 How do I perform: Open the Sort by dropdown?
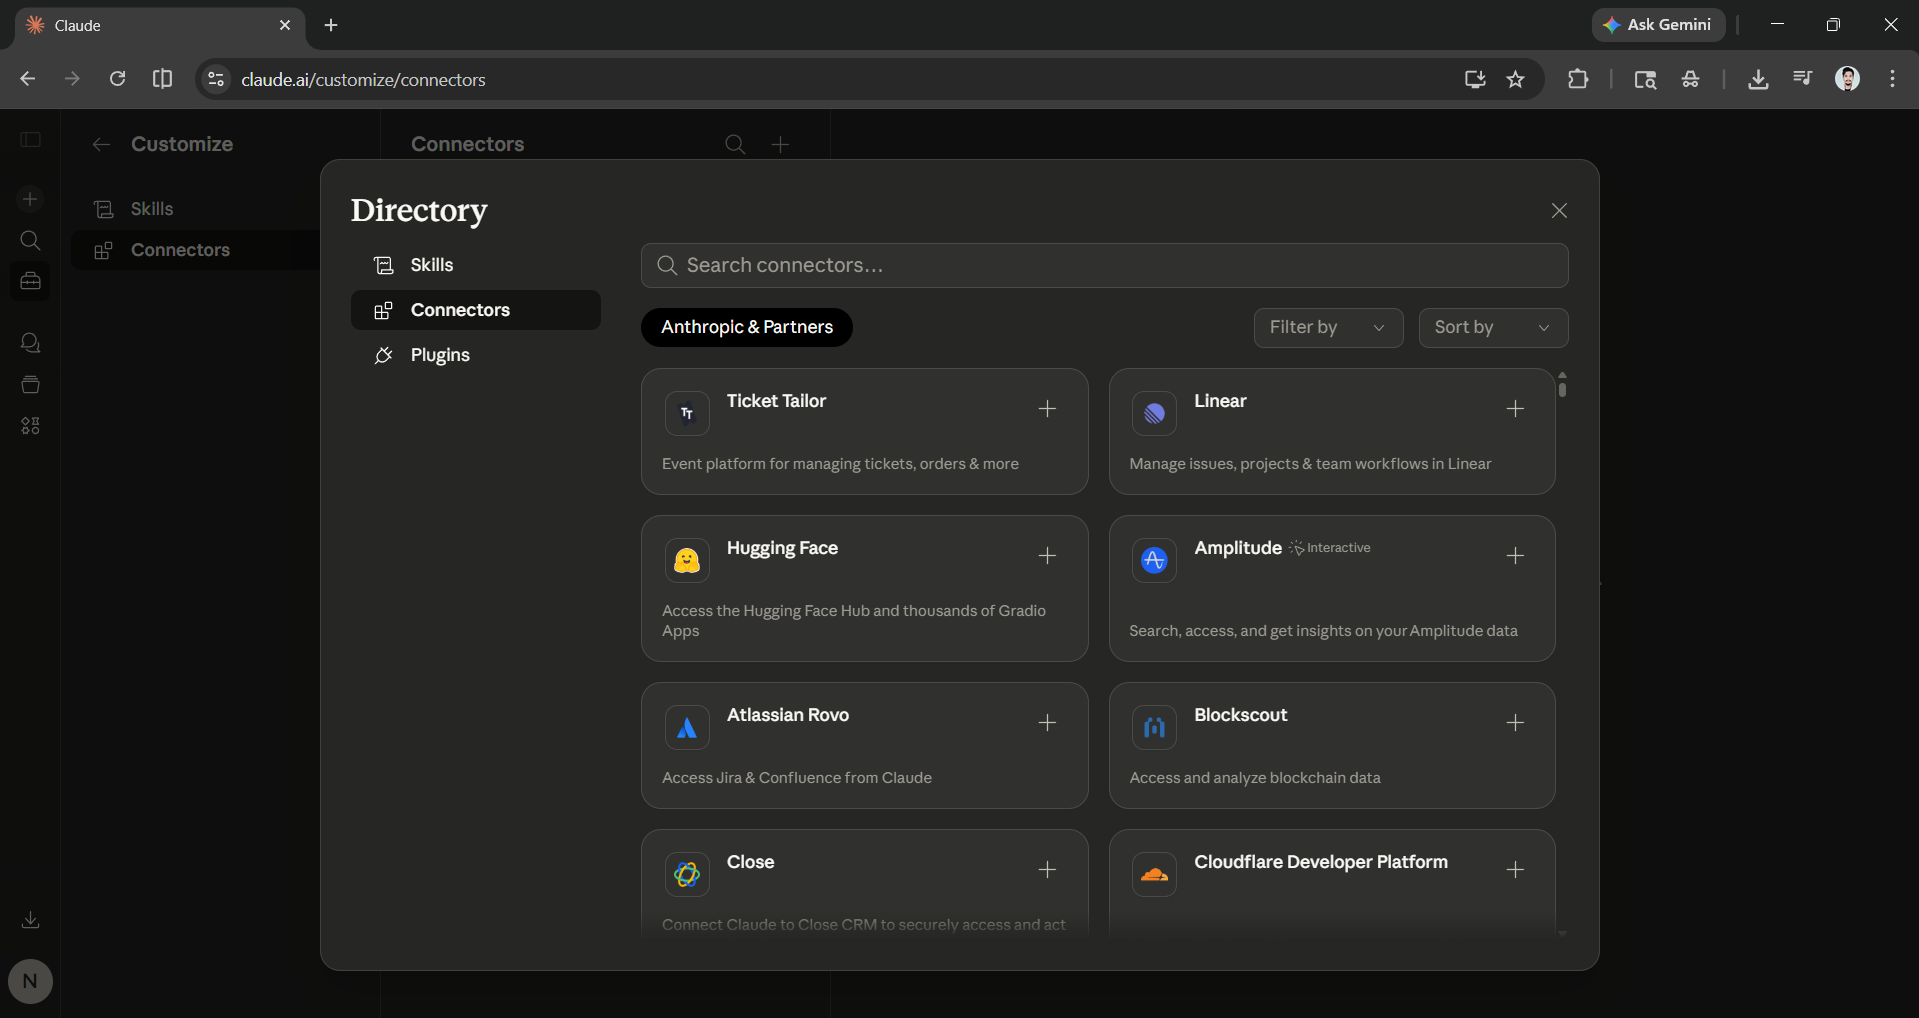pyautogui.click(x=1491, y=327)
